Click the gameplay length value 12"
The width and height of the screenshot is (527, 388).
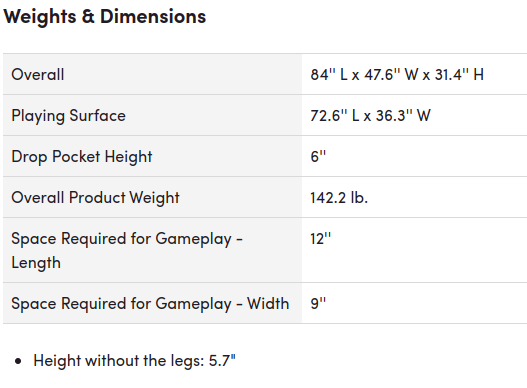[320, 239]
